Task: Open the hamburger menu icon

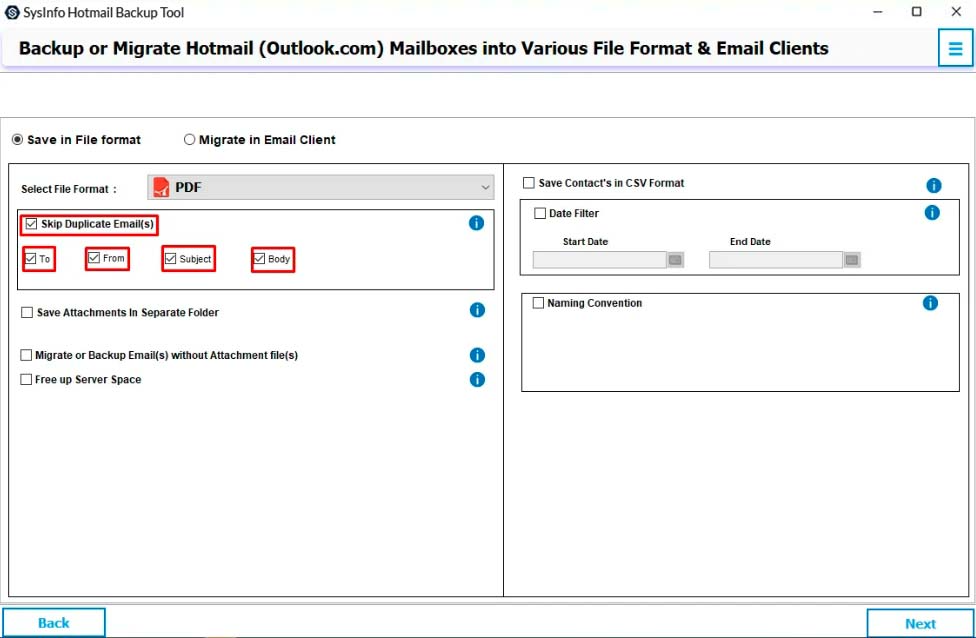Action: [955, 48]
